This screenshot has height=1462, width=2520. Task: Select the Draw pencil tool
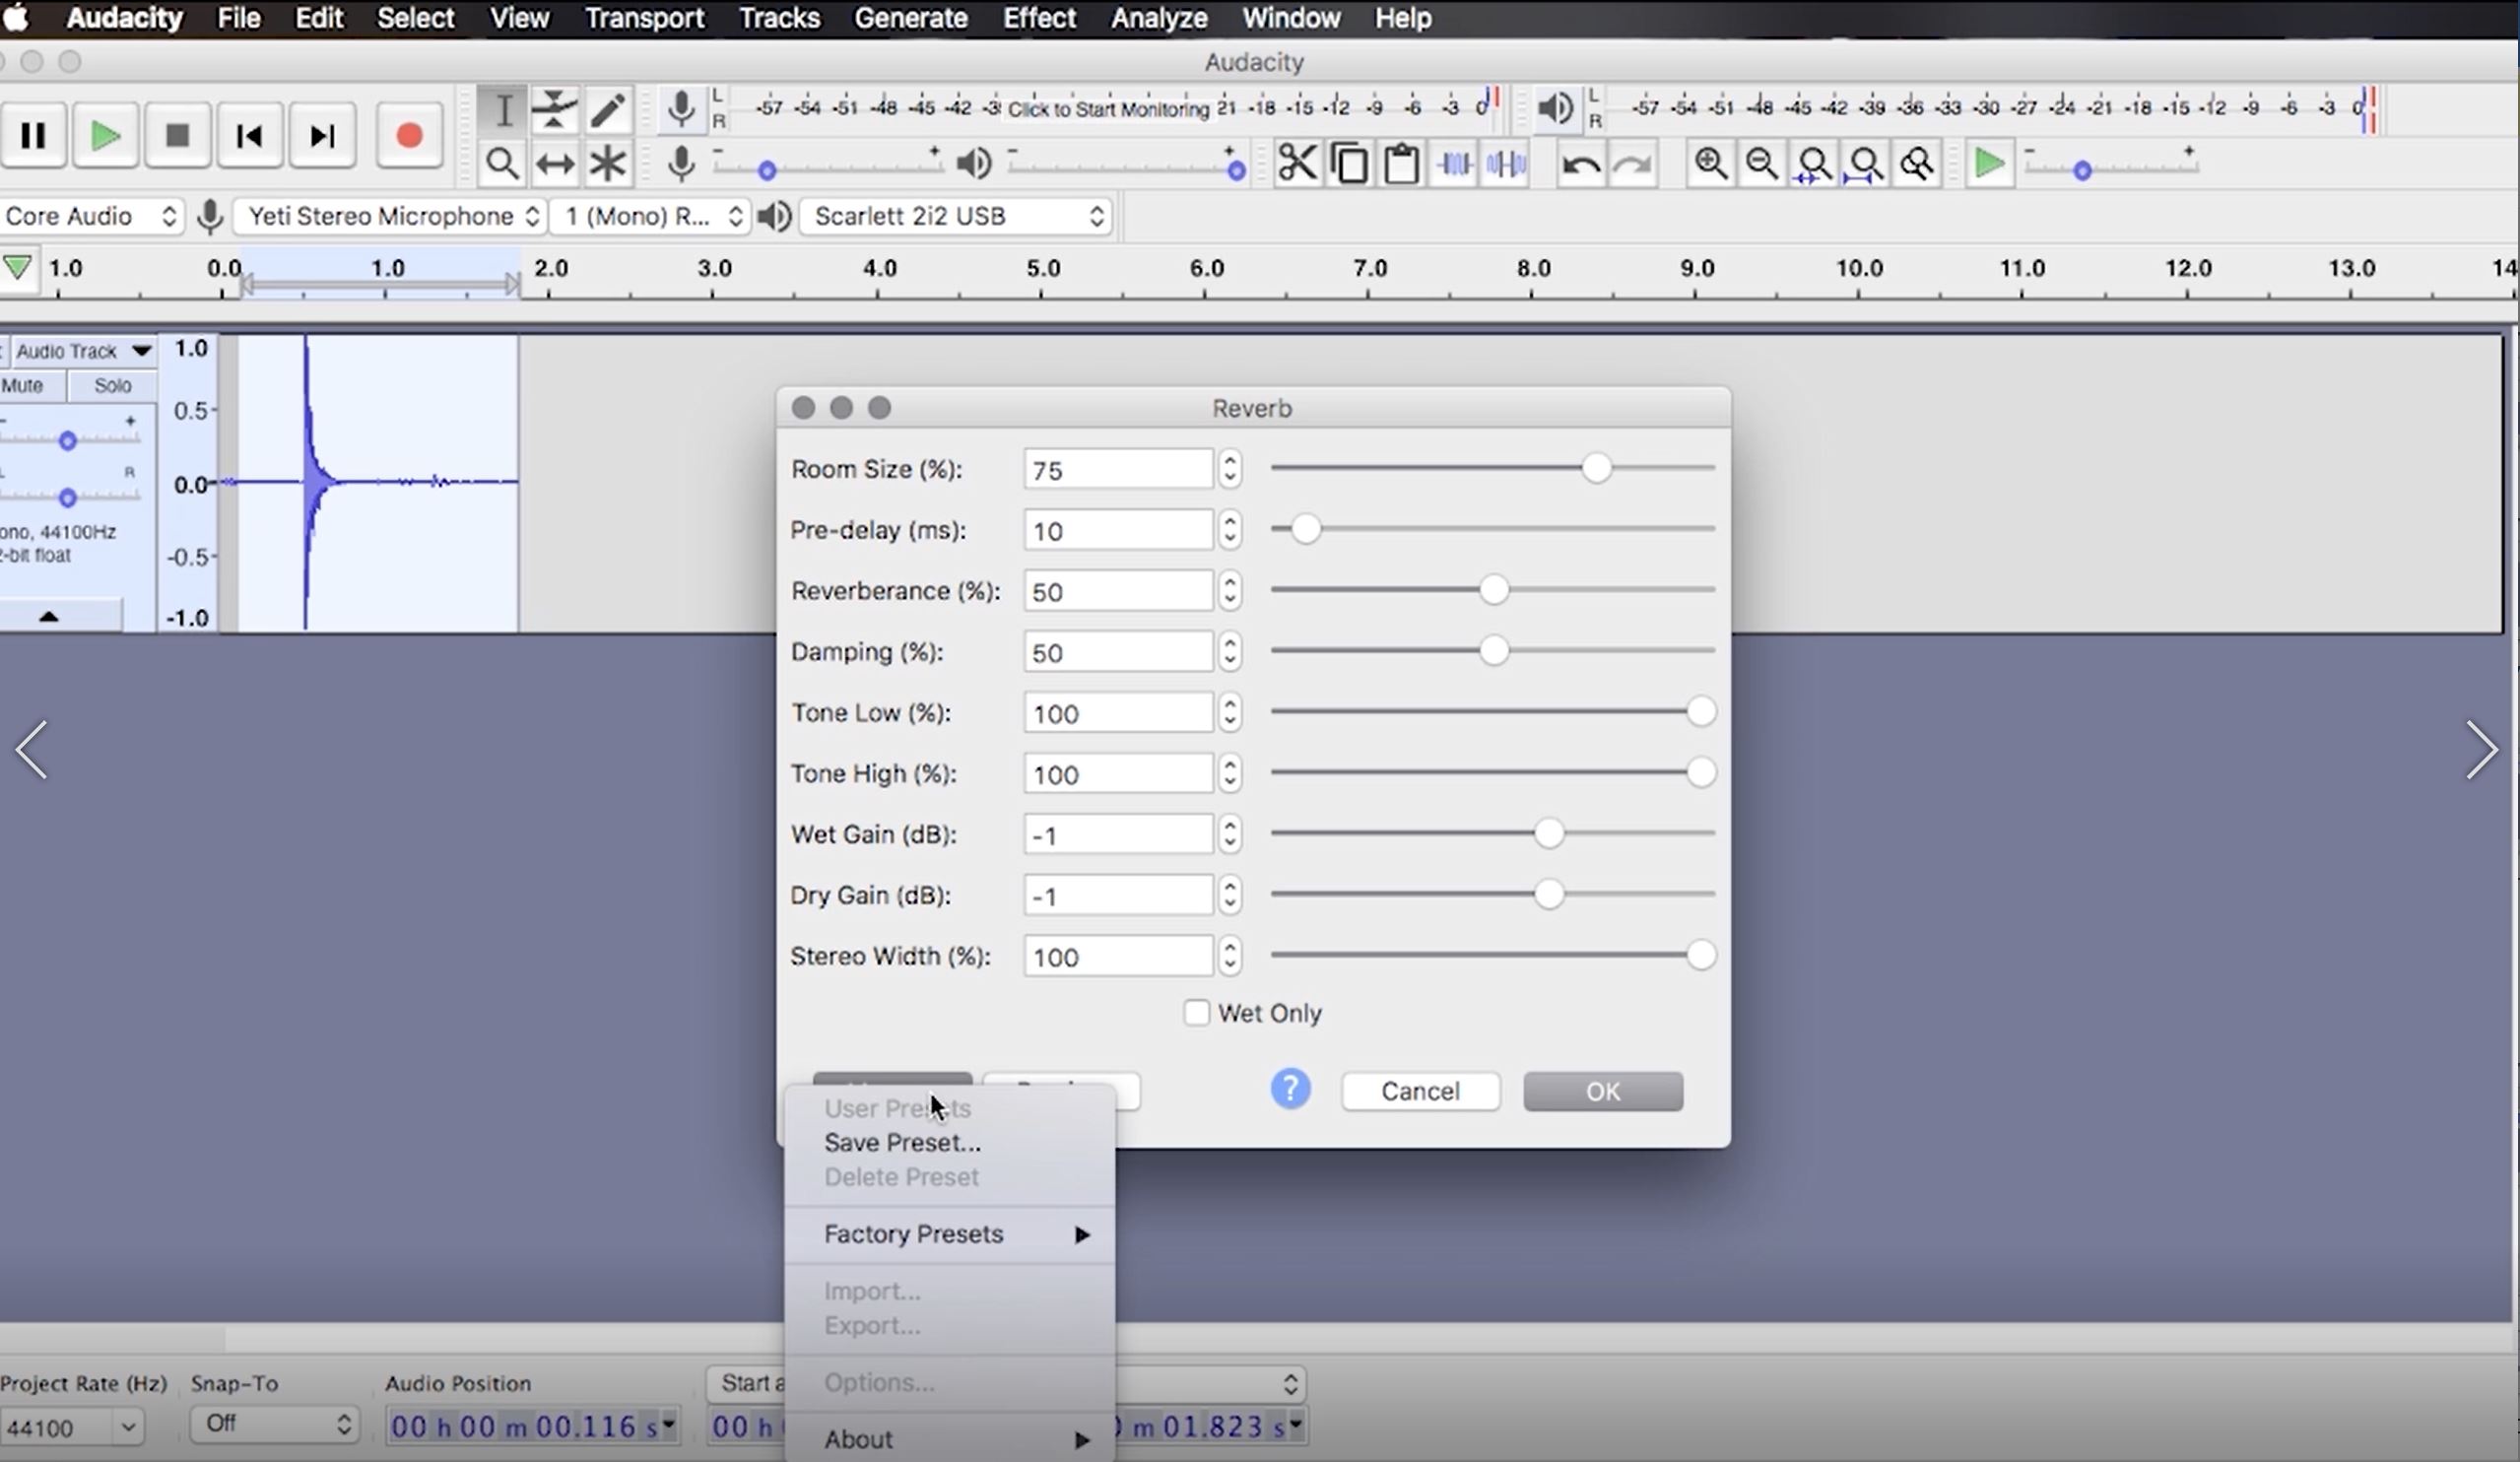tap(607, 110)
